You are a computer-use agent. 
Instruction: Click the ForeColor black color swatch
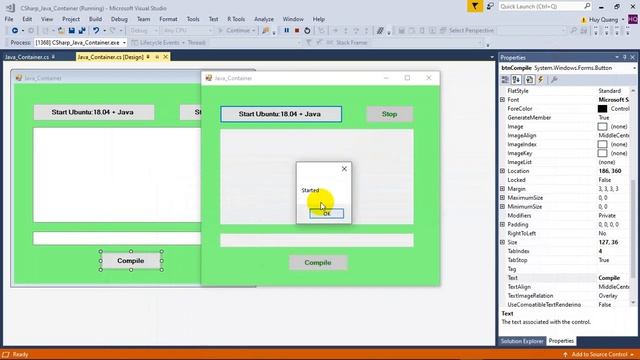[x=602, y=109]
